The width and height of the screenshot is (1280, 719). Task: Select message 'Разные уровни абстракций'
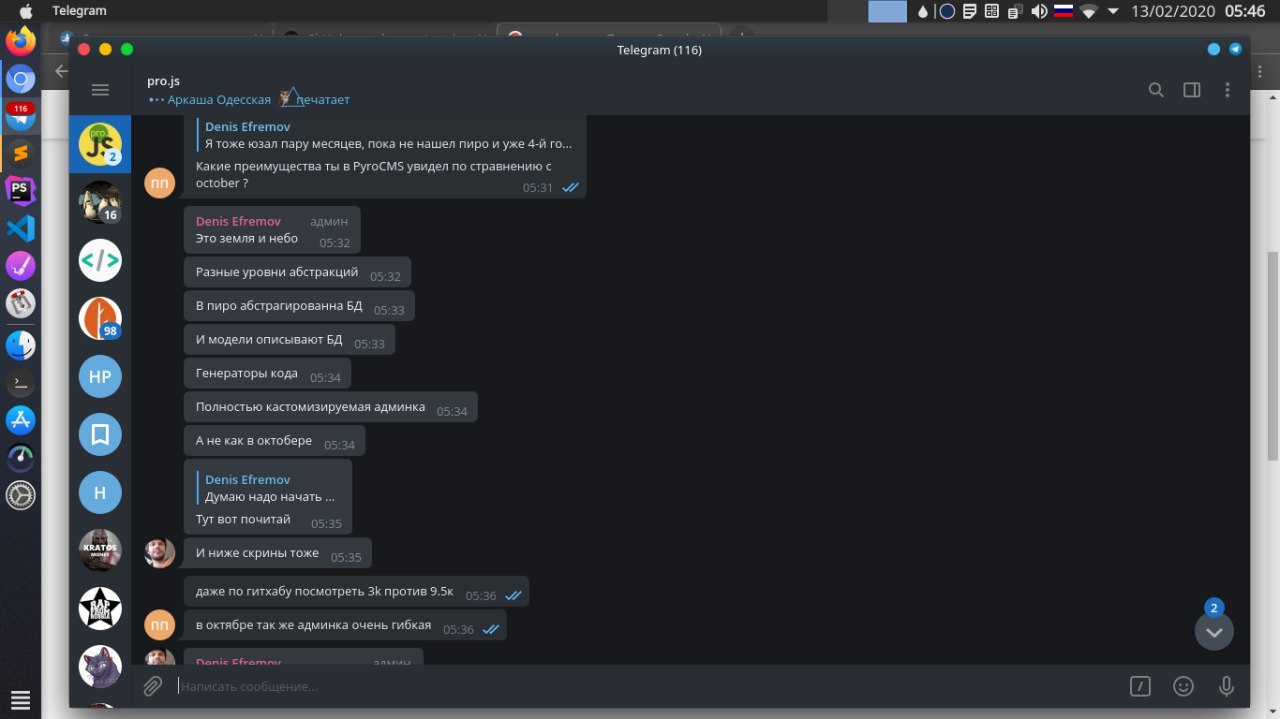point(297,273)
